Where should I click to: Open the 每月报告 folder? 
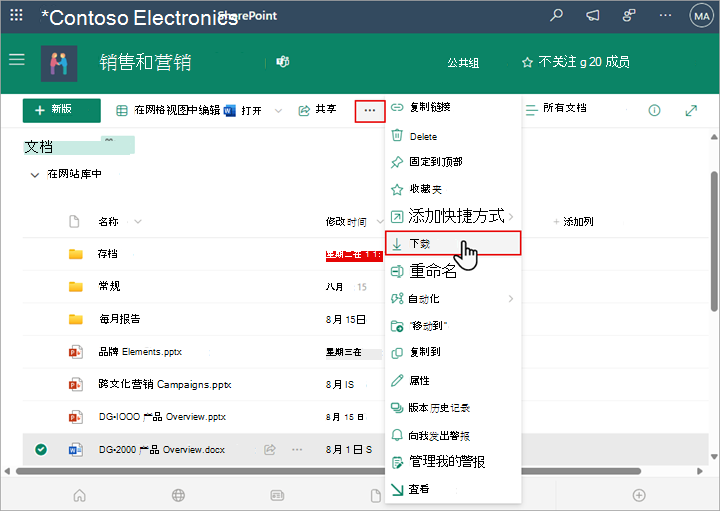point(119,319)
